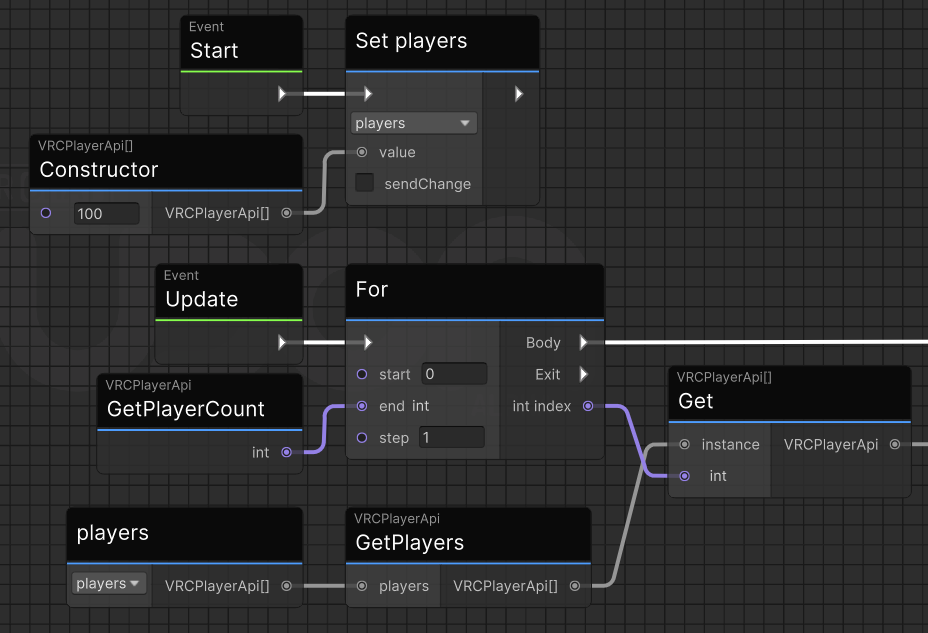Click the int output port on GetPlayerCount
Image resolution: width=928 pixels, height=633 pixels.
click(287, 452)
